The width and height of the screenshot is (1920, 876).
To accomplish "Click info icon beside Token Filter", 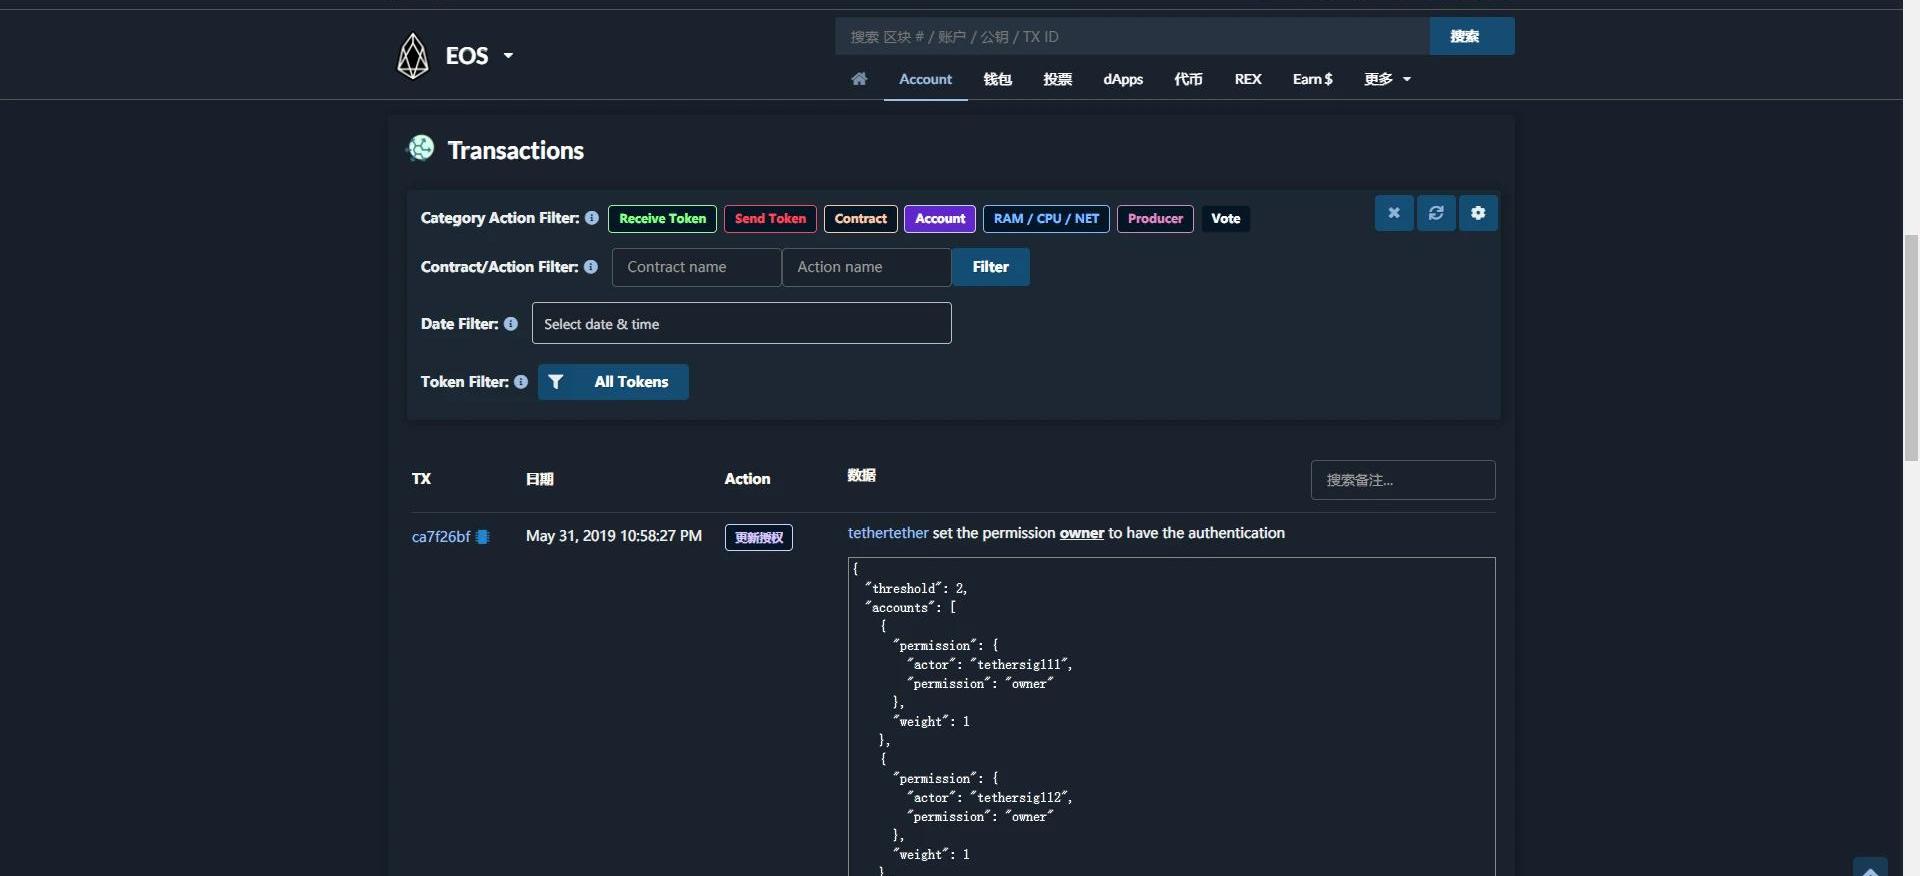I will pyautogui.click(x=521, y=382).
